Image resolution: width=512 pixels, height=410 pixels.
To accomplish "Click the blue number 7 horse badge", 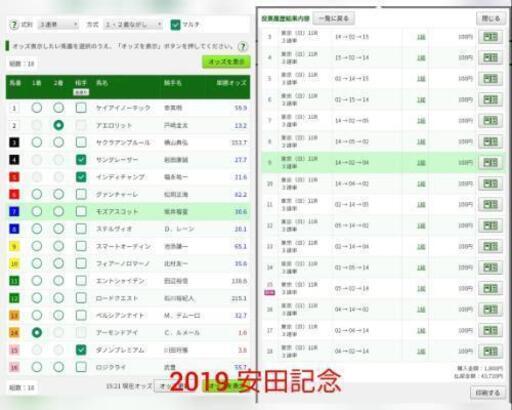I will tap(14, 211).
